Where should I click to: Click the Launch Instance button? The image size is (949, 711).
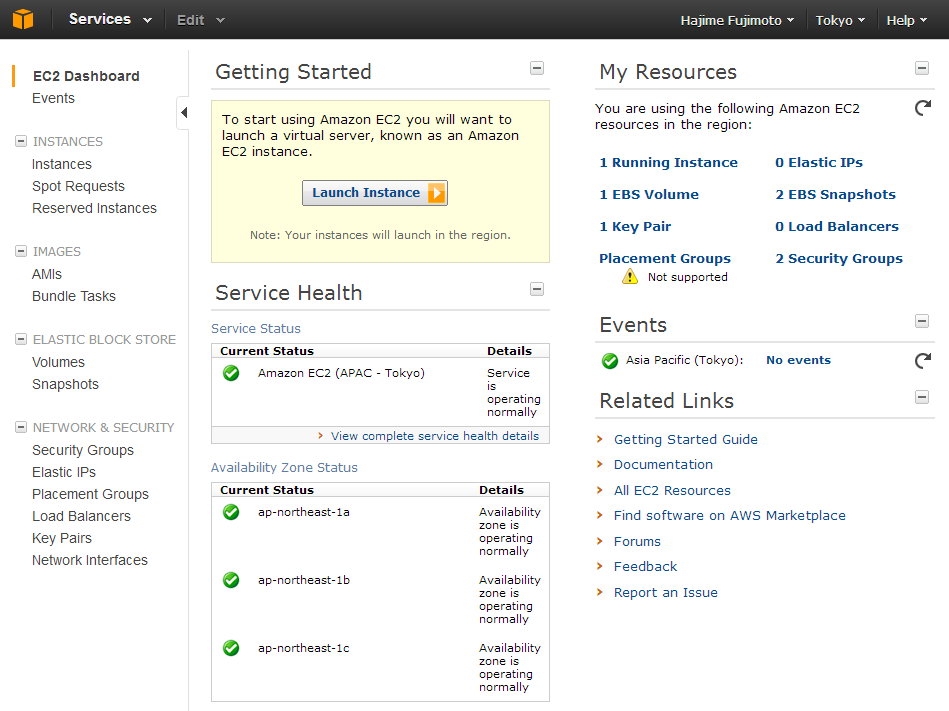pyautogui.click(x=375, y=193)
